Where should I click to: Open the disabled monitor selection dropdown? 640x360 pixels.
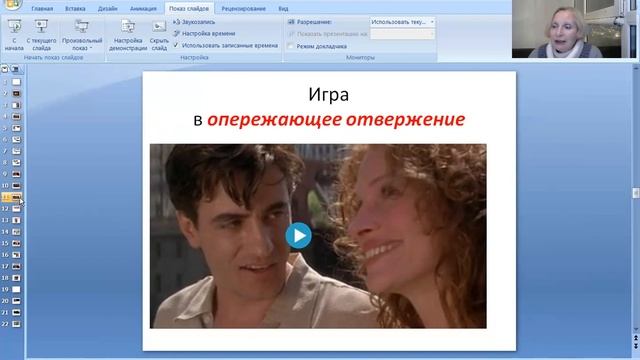[402, 34]
